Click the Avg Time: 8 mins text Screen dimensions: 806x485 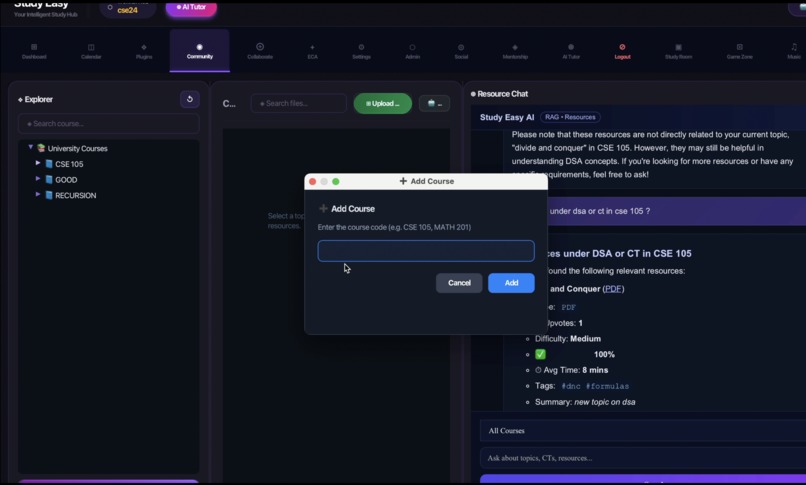click(571, 370)
